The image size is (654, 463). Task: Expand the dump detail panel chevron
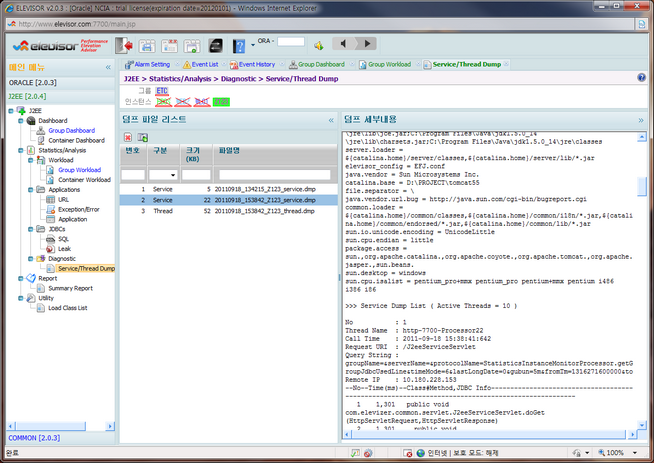pyautogui.click(x=641, y=120)
